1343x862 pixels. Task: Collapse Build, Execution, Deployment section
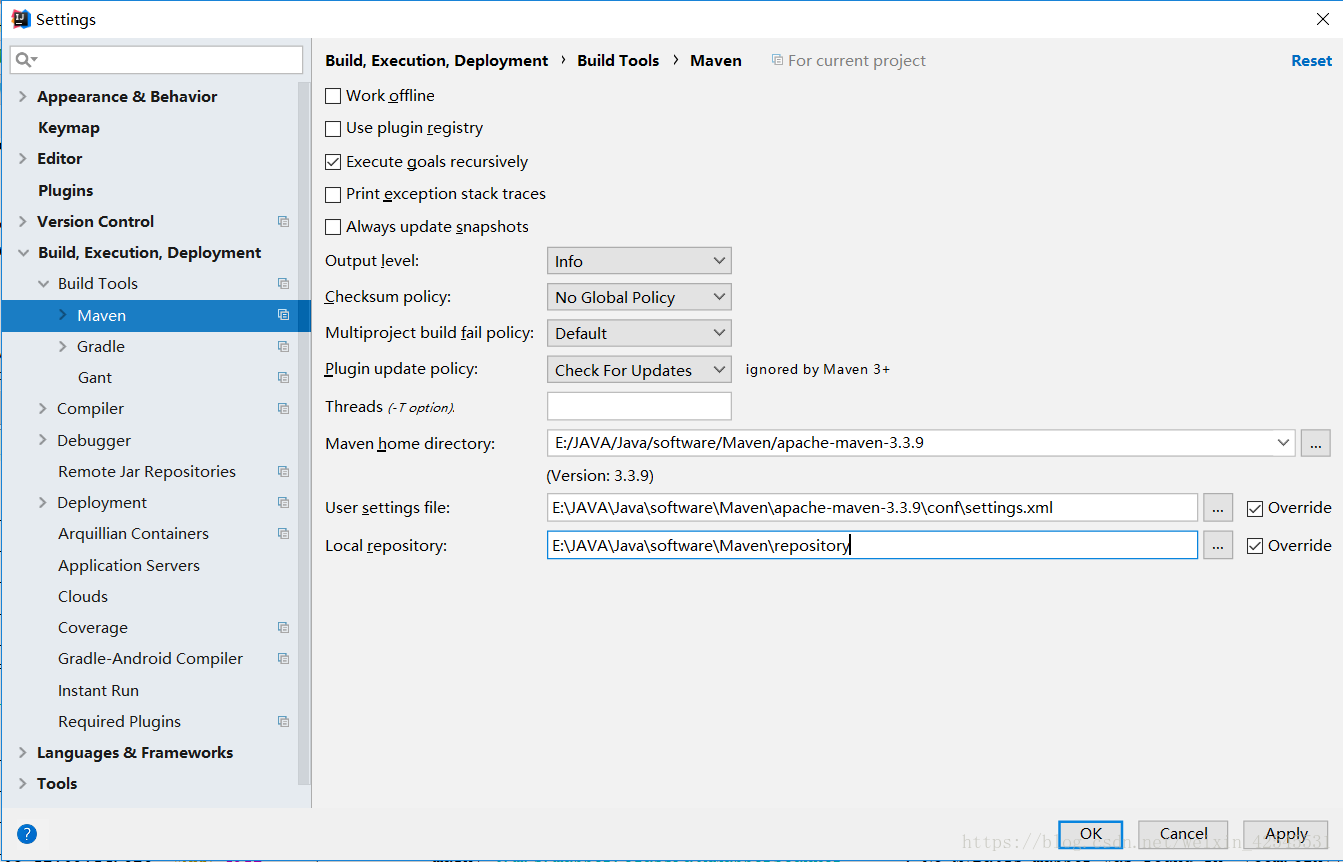point(22,253)
